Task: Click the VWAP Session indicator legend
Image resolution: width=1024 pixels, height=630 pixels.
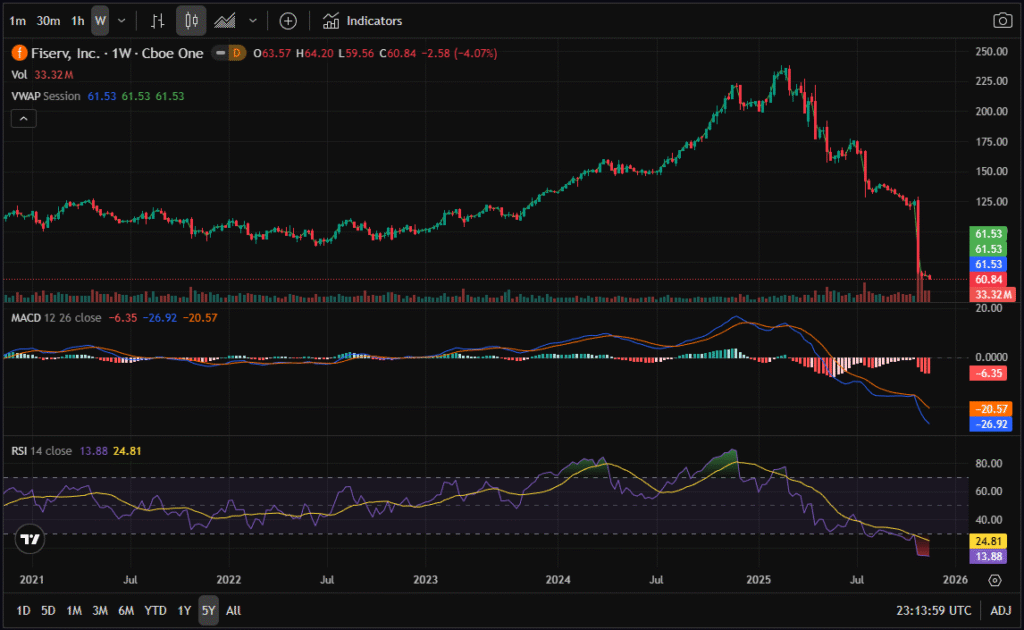Action: pyautogui.click(x=46, y=96)
